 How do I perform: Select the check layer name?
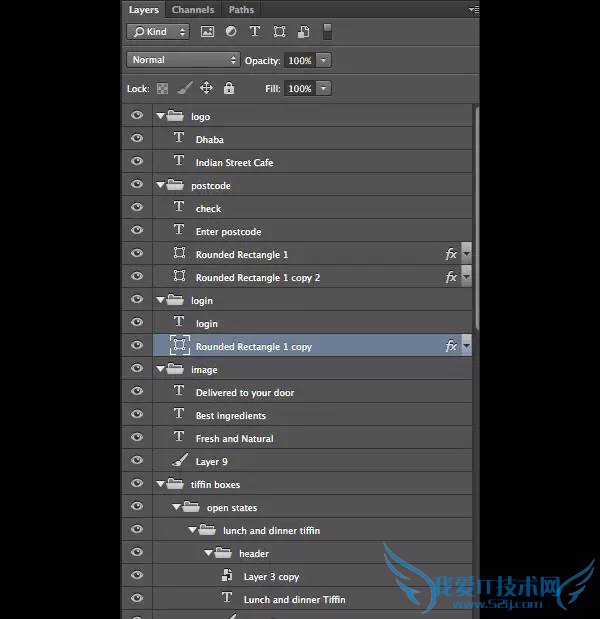pos(208,208)
